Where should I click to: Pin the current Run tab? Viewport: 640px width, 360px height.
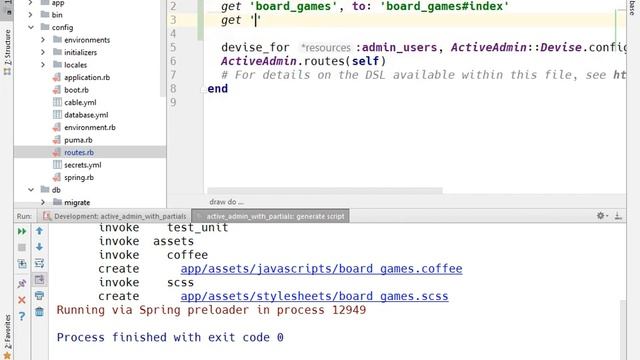pos(22,283)
